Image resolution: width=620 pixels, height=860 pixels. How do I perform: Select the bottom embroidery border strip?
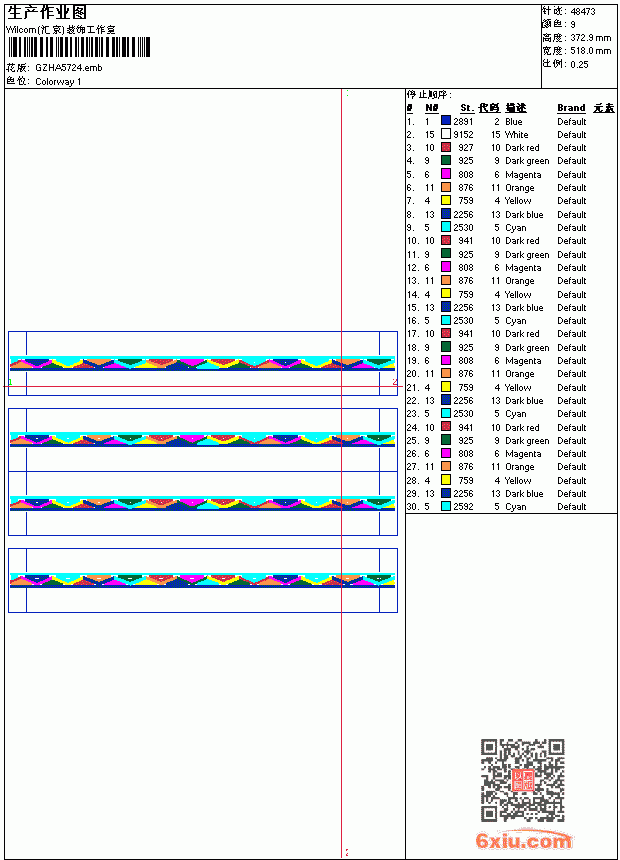tap(202, 580)
